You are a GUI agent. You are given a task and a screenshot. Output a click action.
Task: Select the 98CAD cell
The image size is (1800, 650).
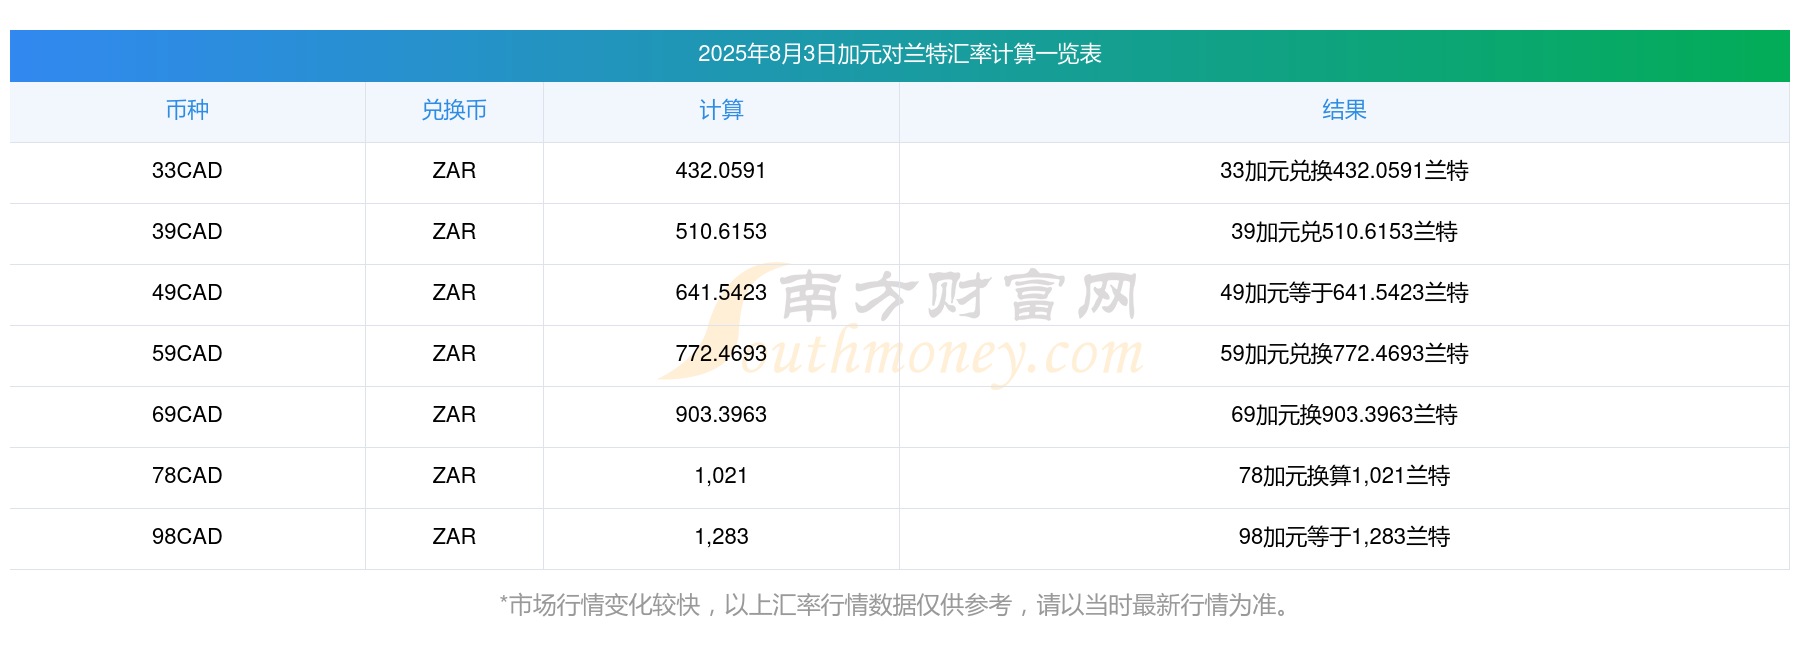[x=187, y=537]
